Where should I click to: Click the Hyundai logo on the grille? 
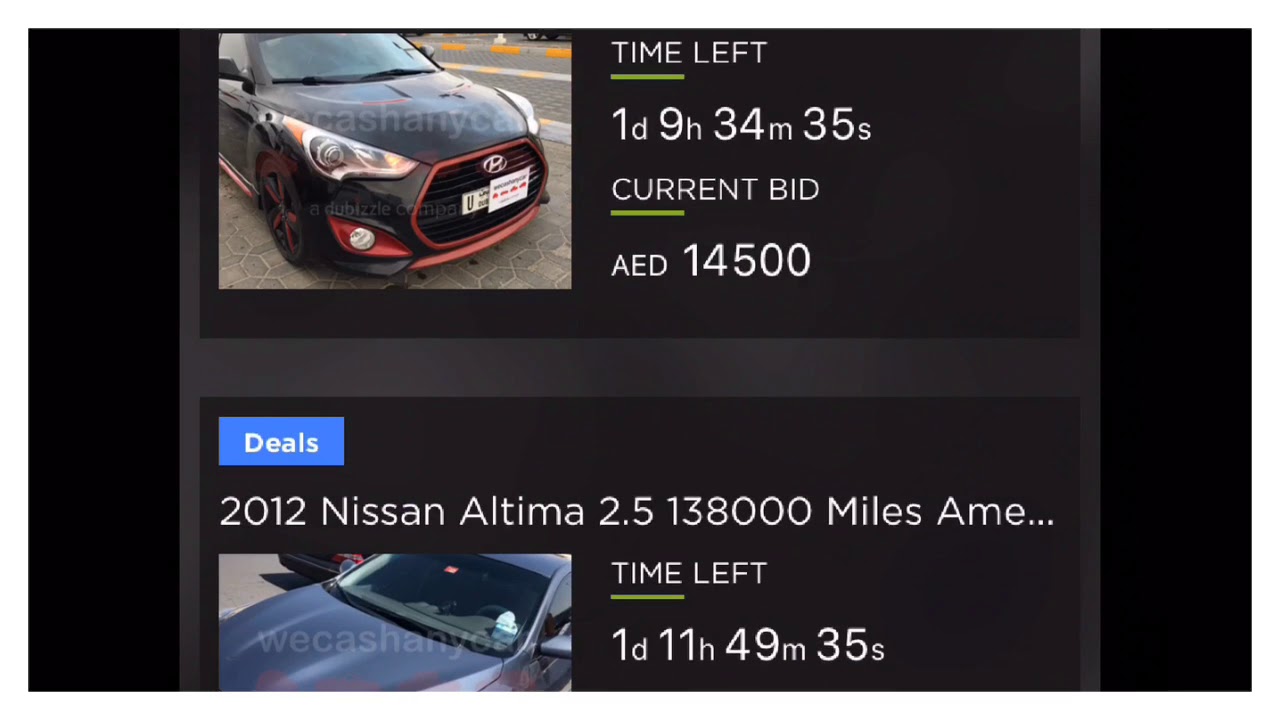[494, 164]
